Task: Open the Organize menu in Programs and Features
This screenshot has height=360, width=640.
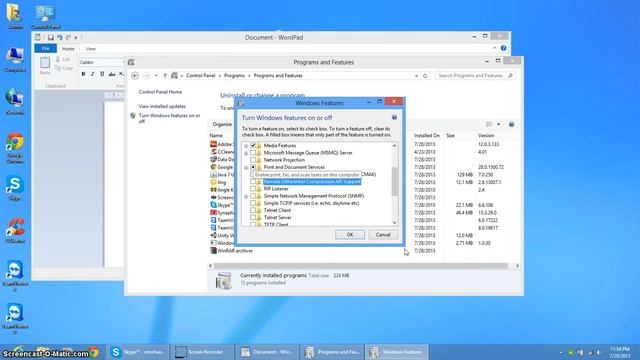Action: point(222,124)
